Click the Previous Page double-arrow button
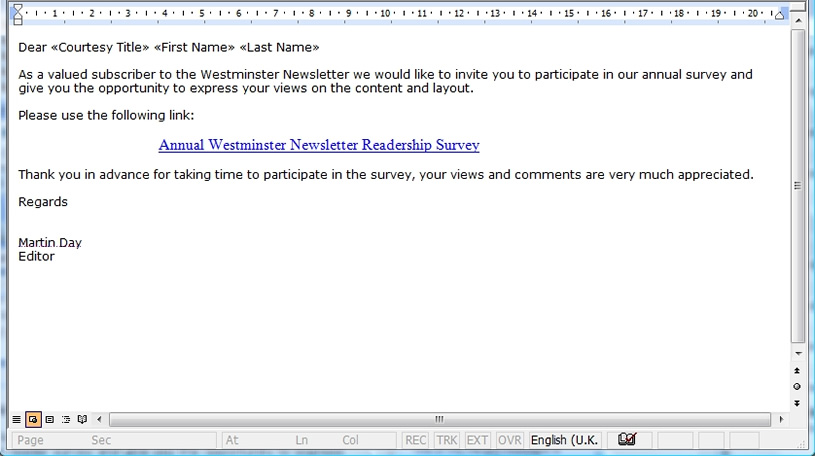Image resolution: width=815 pixels, height=456 pixels. pos(797,371)
